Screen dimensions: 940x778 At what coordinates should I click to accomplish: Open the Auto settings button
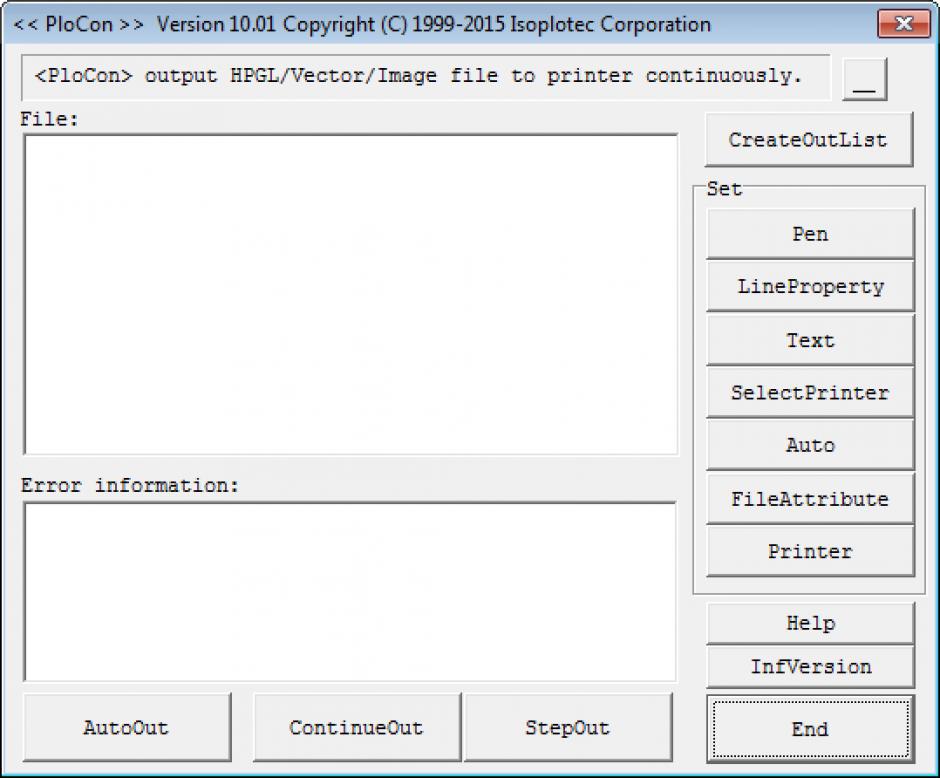pos(811,445)
